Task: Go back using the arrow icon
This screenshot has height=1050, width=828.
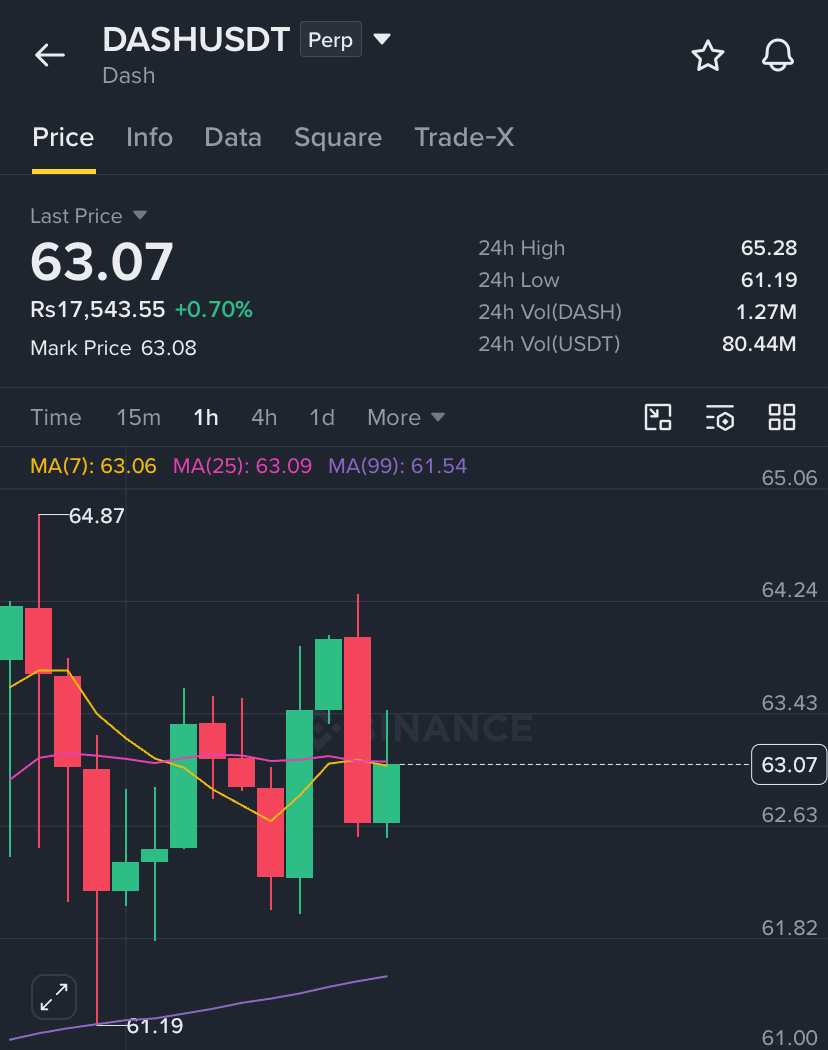Action: [x=50, y=55]
